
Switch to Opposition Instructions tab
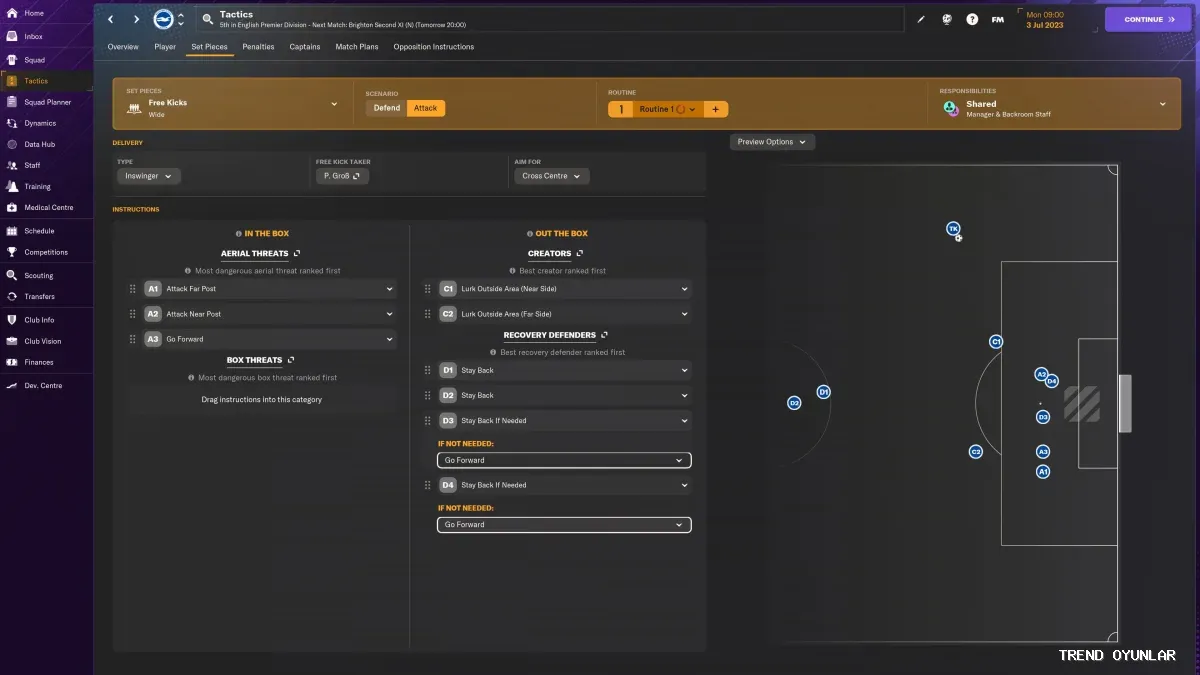(x=434, y=47)
